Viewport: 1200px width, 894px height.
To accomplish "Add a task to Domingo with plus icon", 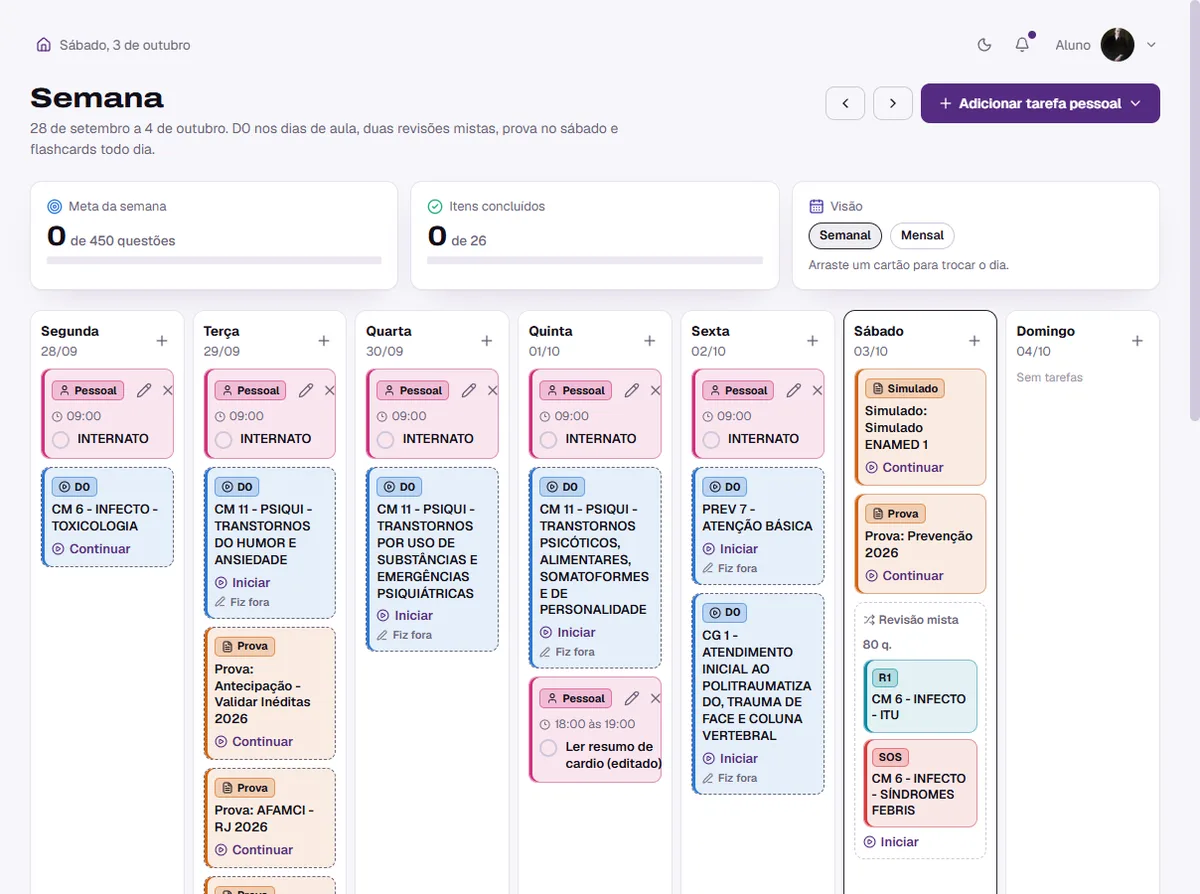I will (1137, 341).
